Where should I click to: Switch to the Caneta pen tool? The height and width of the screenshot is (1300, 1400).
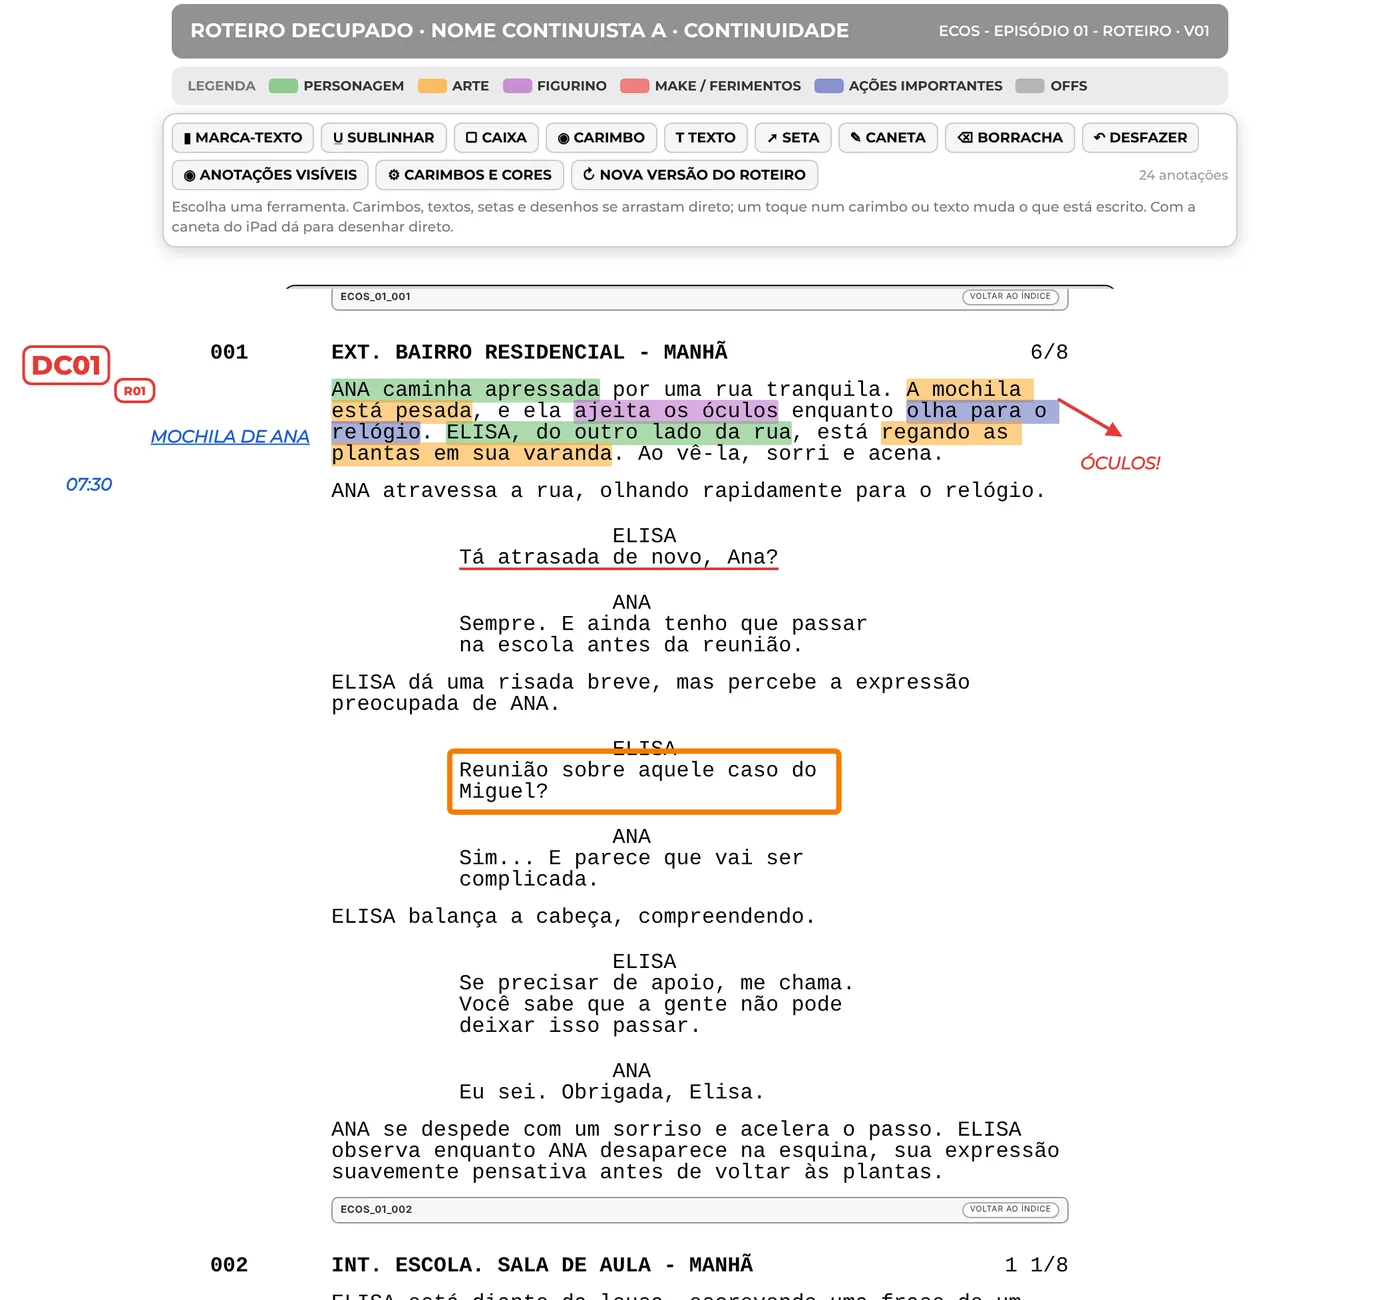888,137
